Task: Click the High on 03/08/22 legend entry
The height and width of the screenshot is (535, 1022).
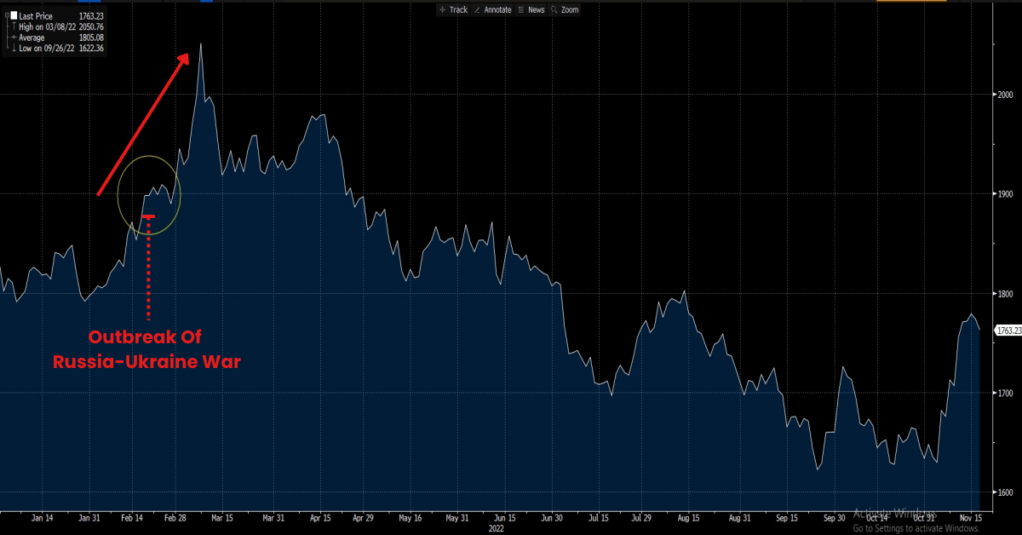Action: [48, 26]
